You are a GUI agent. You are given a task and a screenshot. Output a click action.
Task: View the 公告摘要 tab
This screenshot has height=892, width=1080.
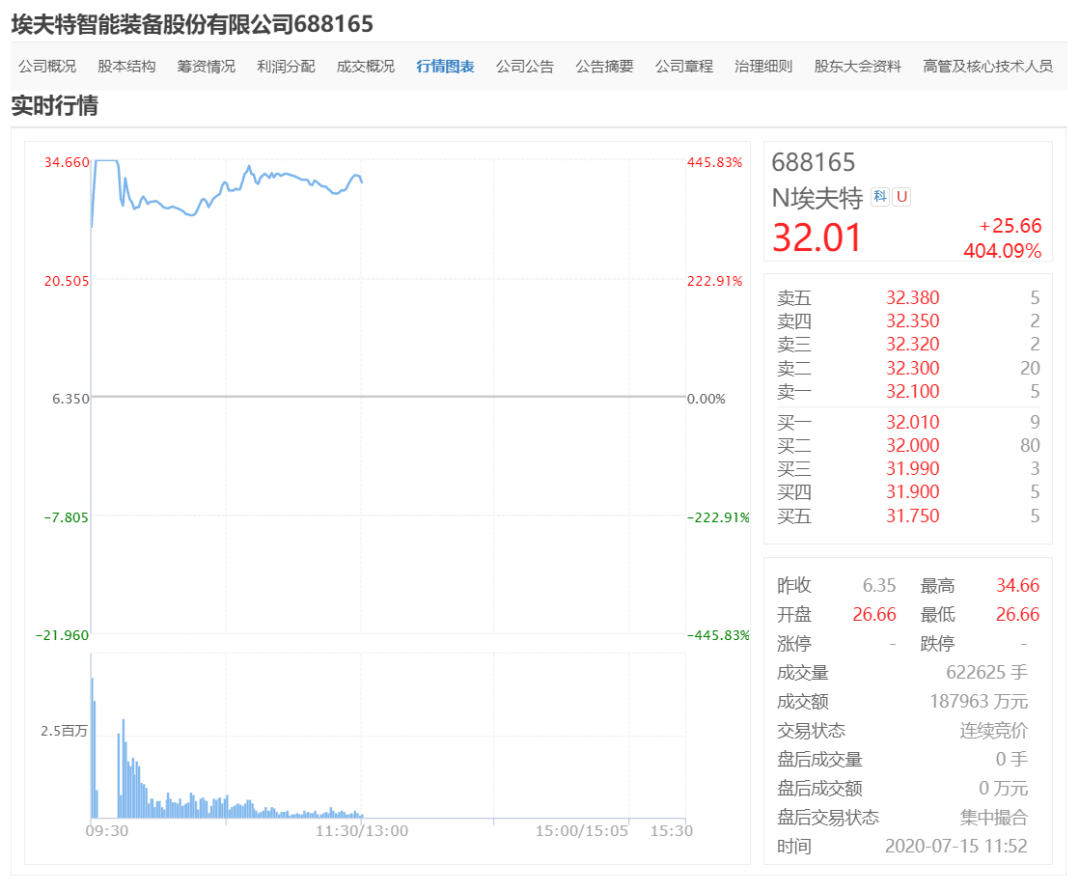pyautogui.click(x=603, y=67)
